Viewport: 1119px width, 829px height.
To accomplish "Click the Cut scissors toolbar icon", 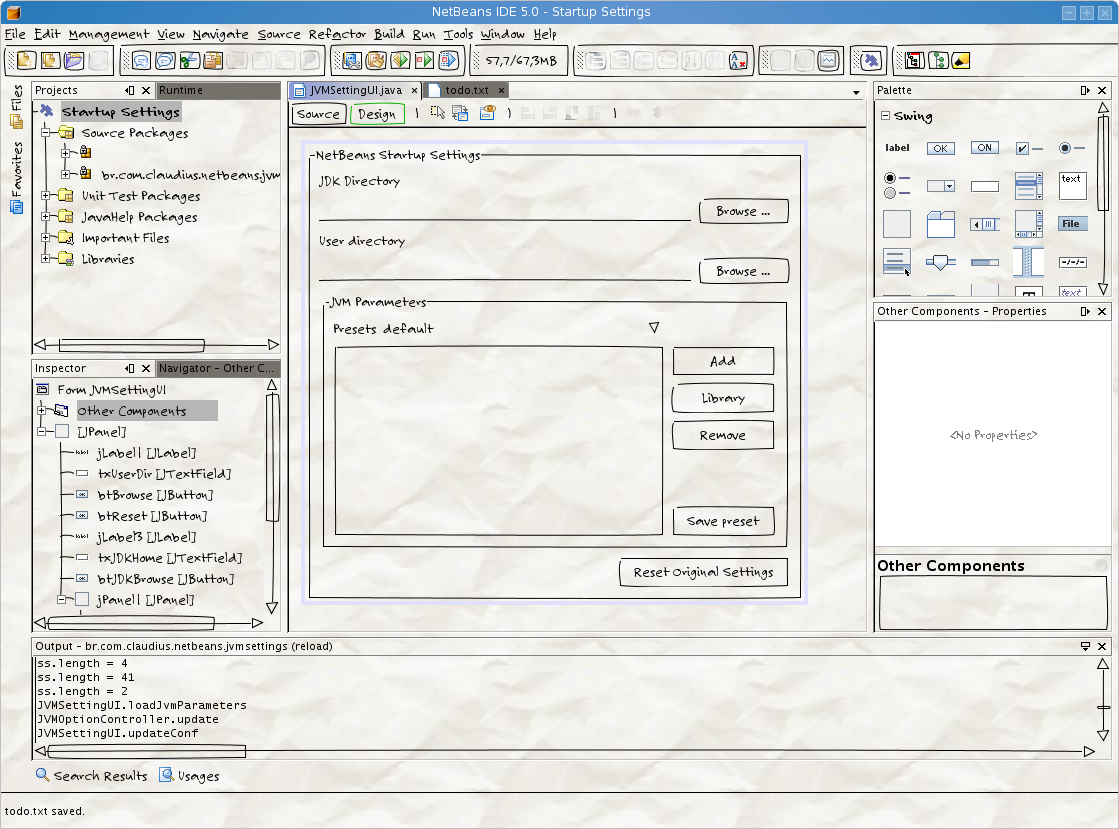I will coord(189,61).
